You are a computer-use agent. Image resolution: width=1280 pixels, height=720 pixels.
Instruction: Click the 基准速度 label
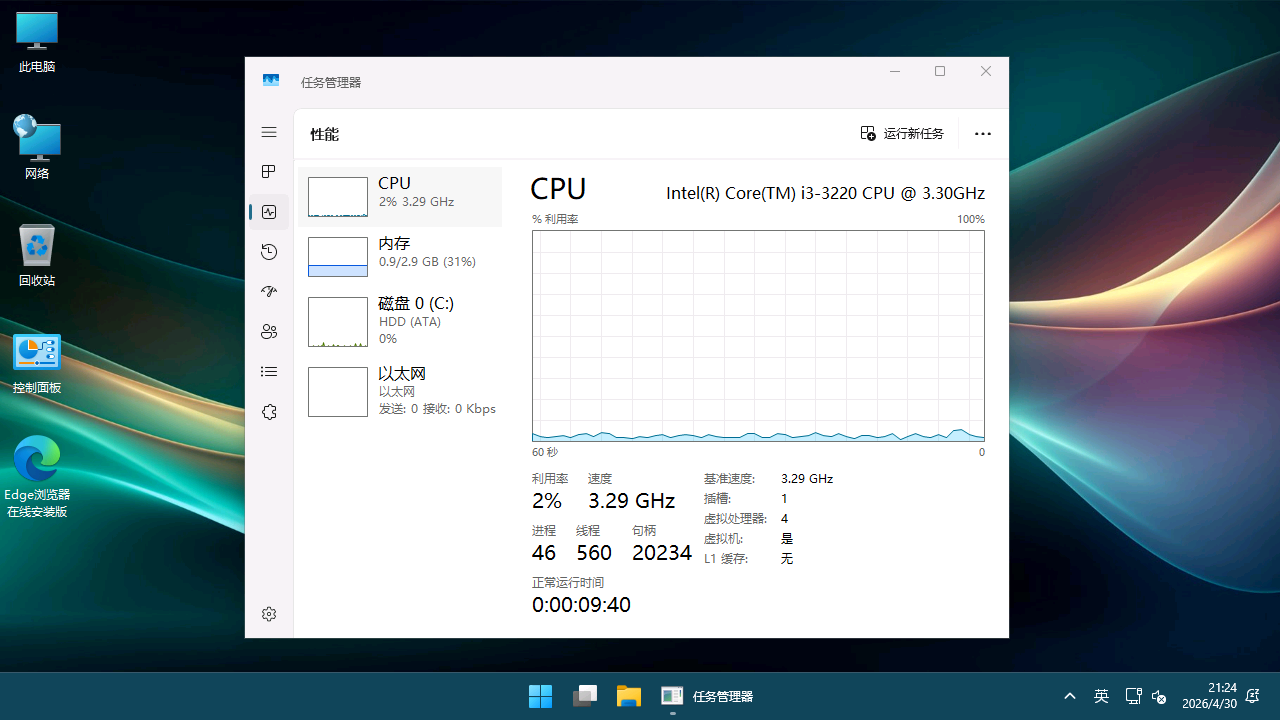729,479
